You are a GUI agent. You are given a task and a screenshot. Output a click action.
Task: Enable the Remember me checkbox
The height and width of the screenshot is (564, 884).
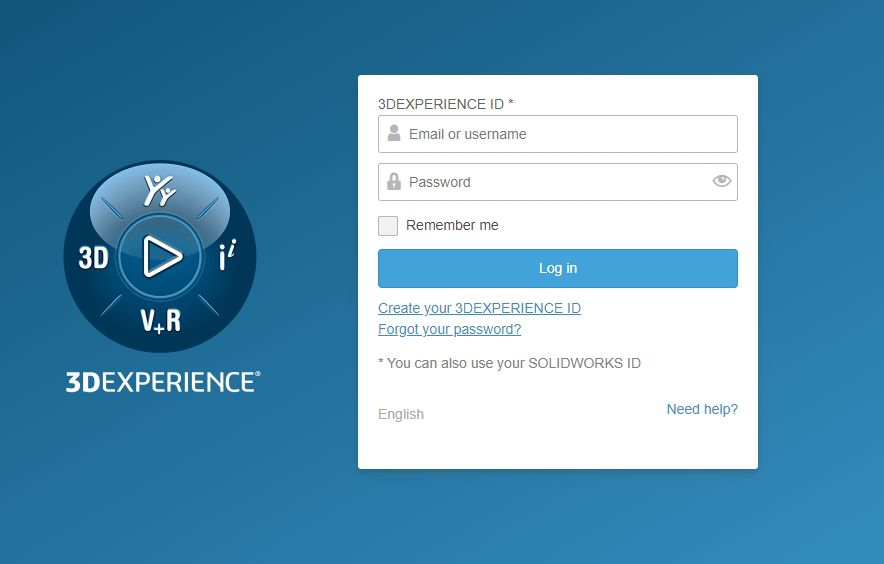pyautogui.click(x=388, y=226)
